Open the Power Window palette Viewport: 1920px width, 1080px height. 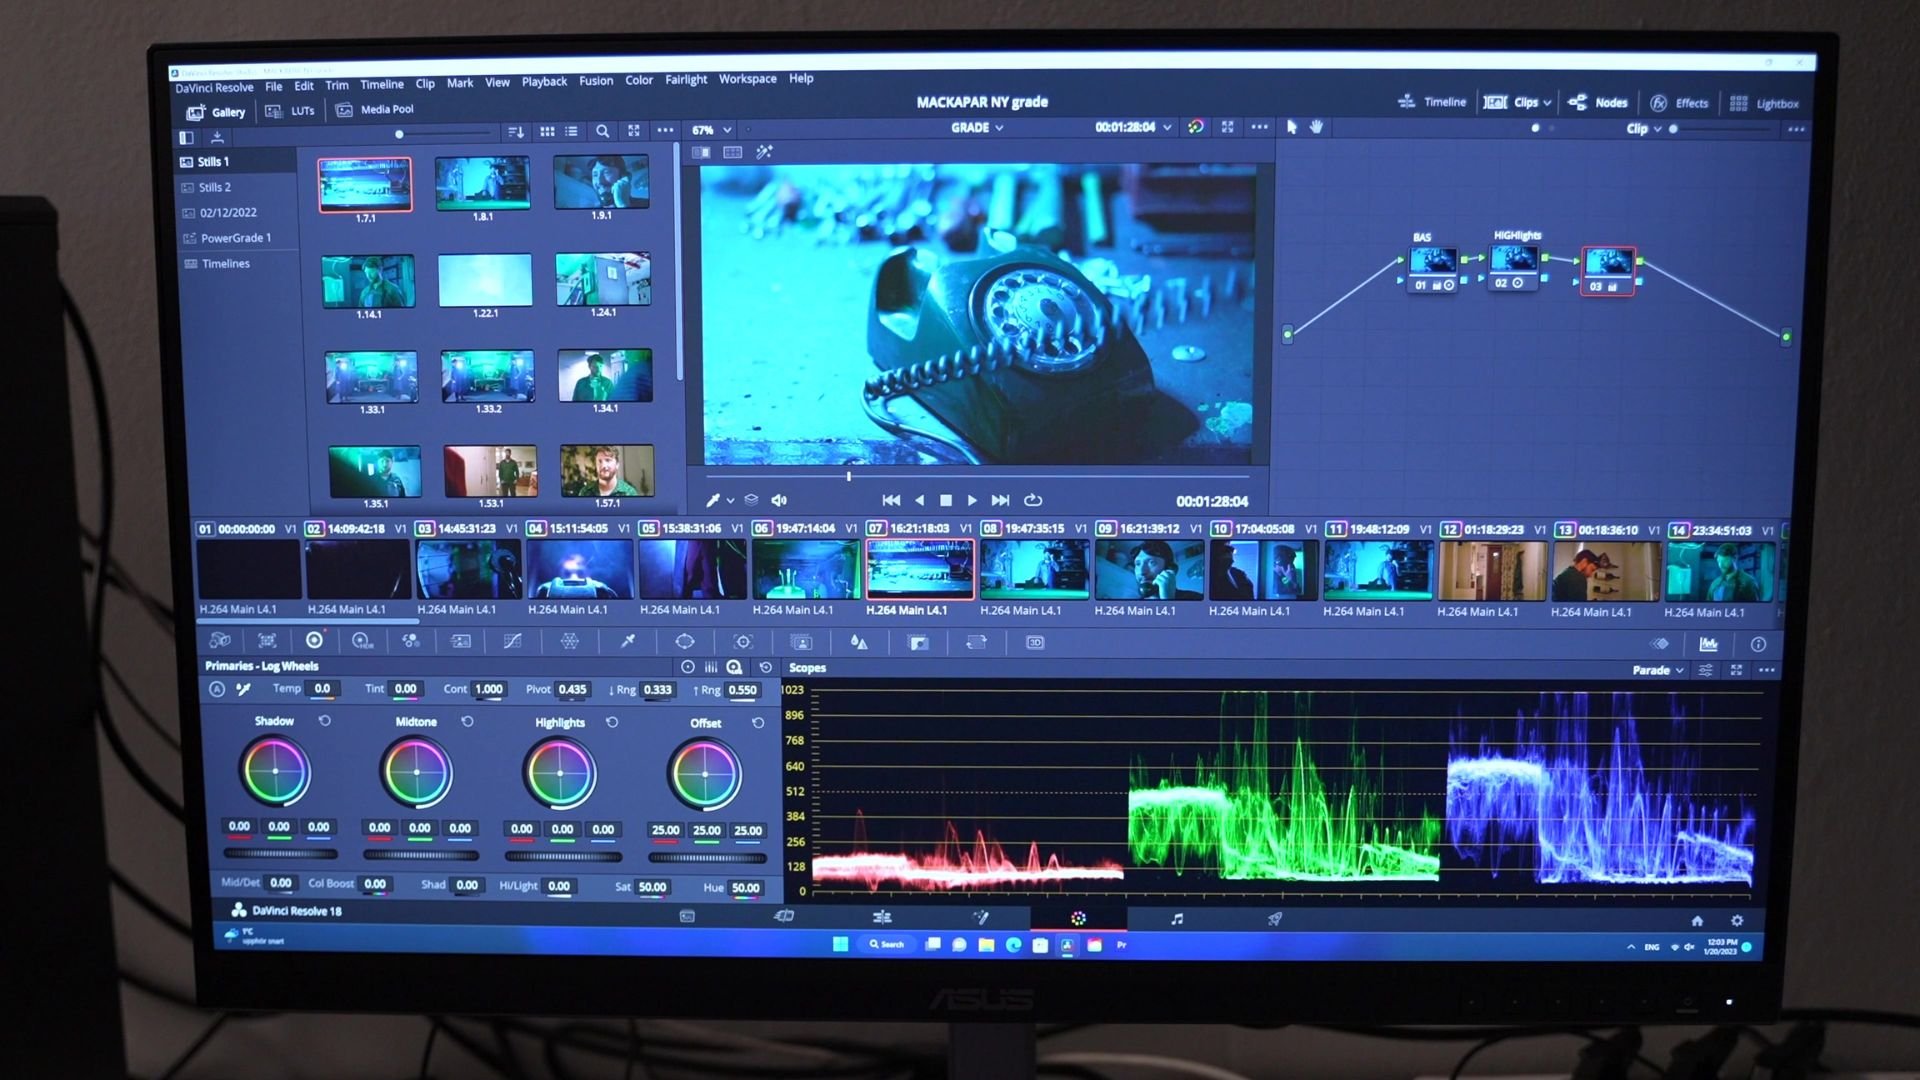click(x=685, y=642)
